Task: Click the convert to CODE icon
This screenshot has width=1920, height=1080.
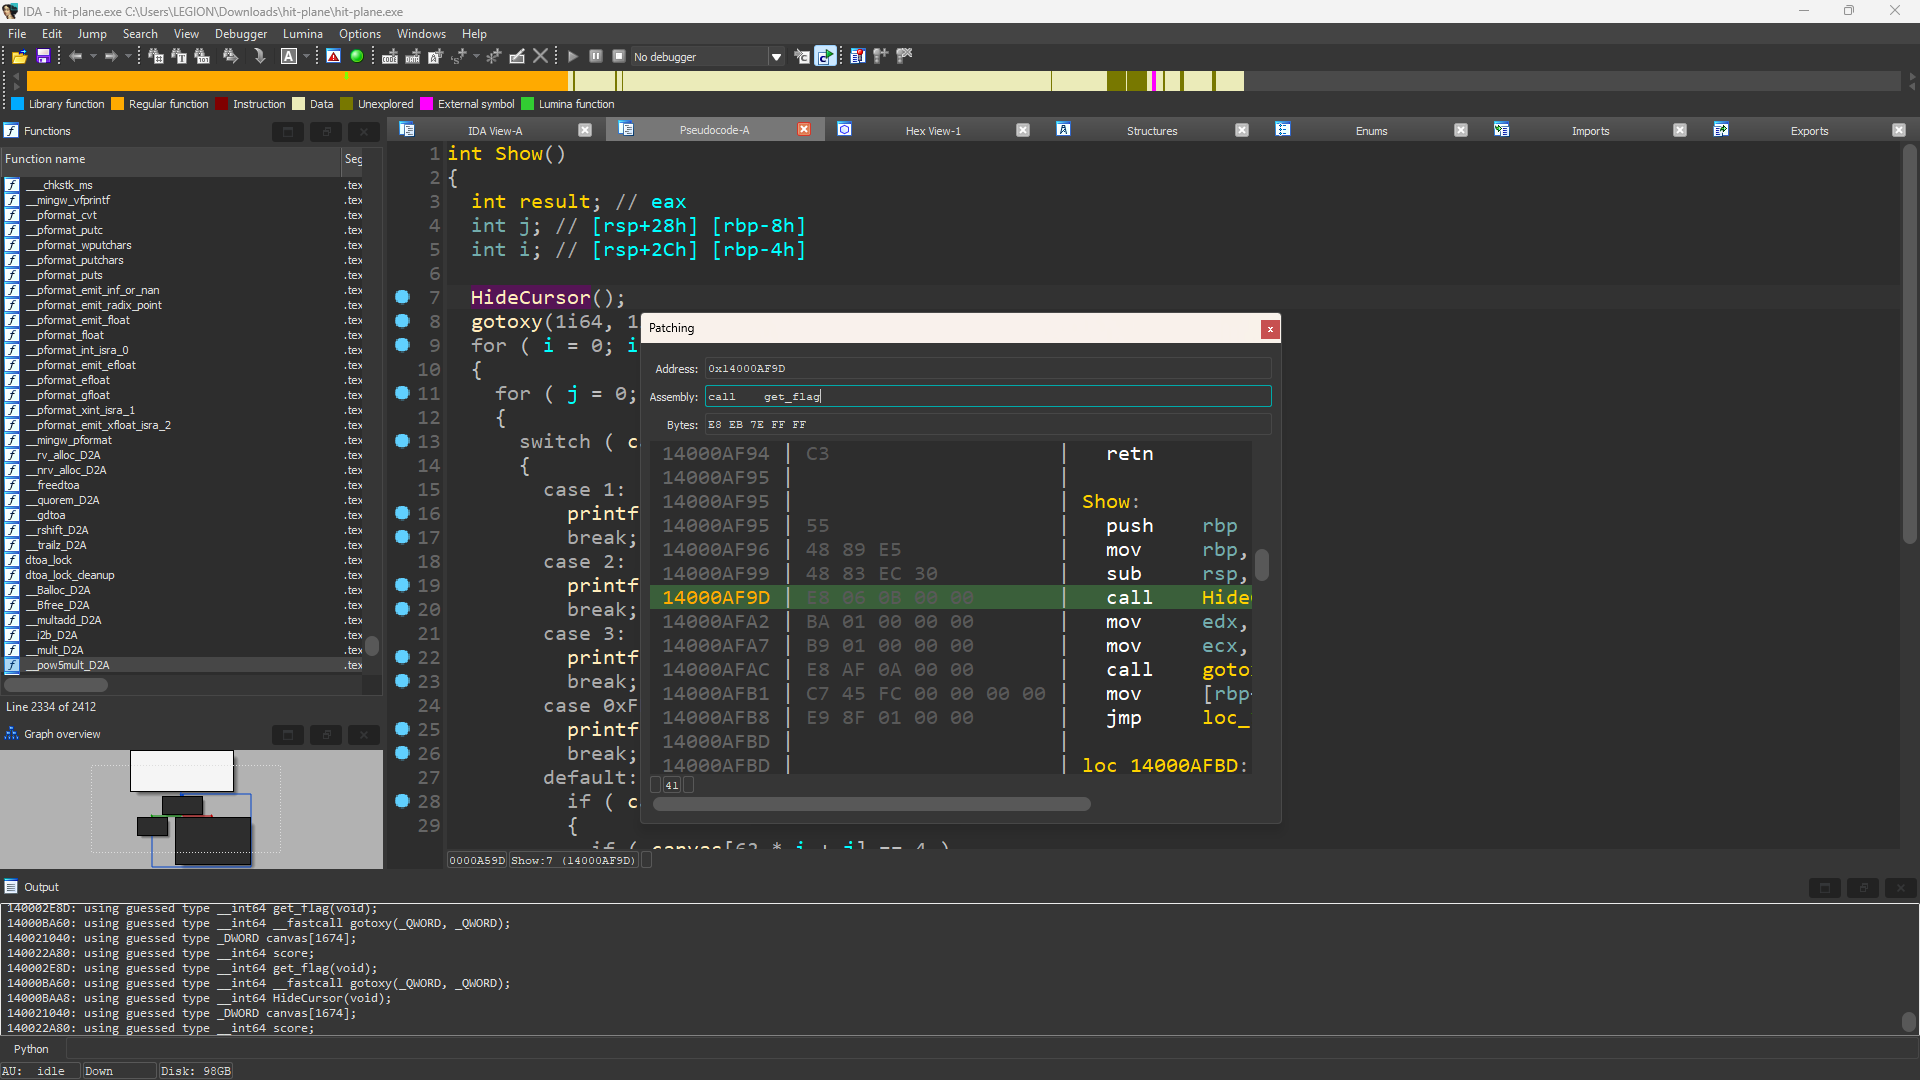Action: [390, 57]
